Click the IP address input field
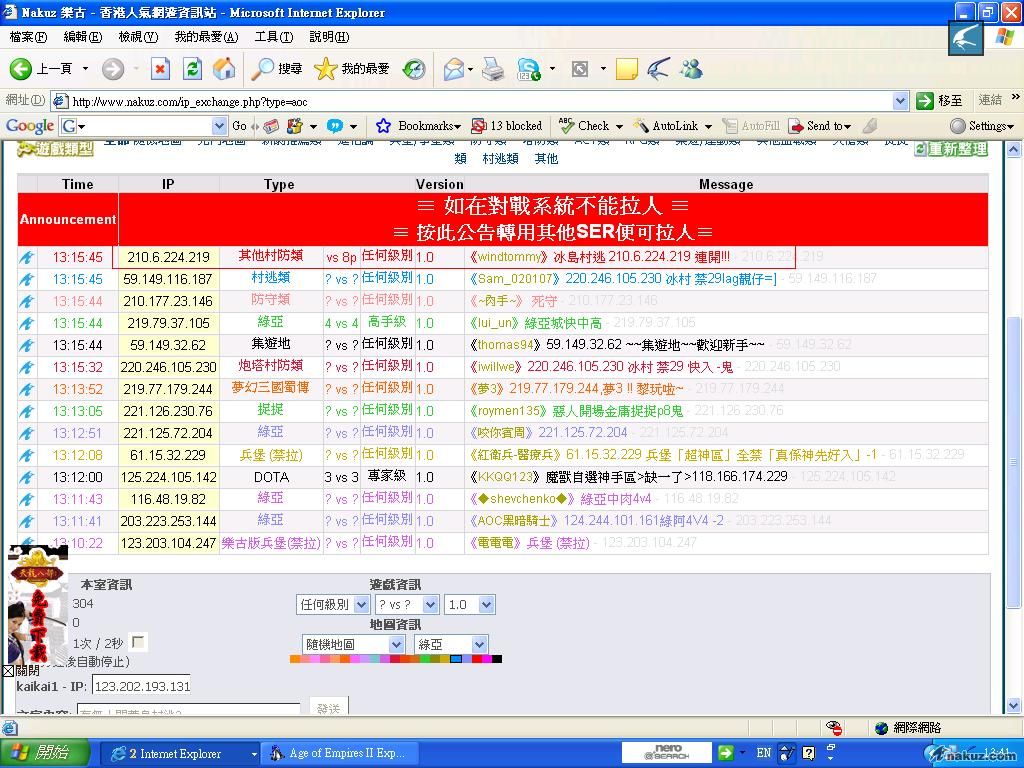Screen dimensions: 1024x768 141,686
